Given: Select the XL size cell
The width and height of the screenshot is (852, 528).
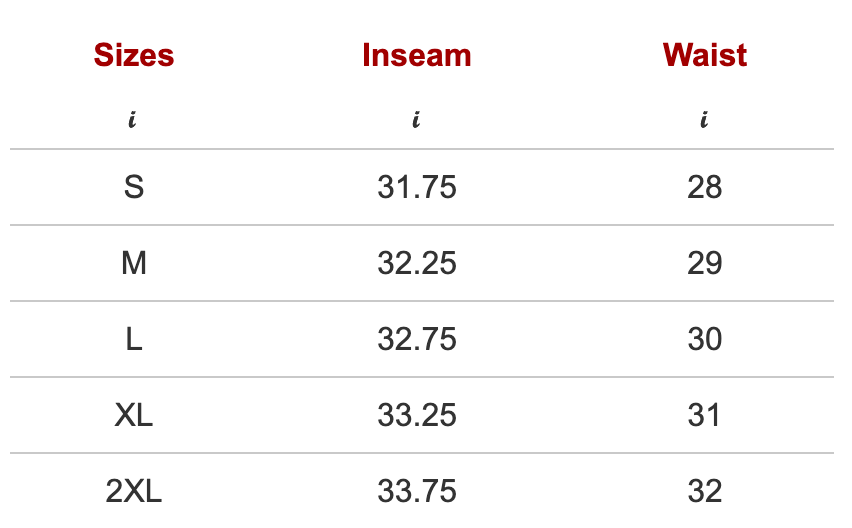Looking at the screenshot, I should click(x=134, y=415).
